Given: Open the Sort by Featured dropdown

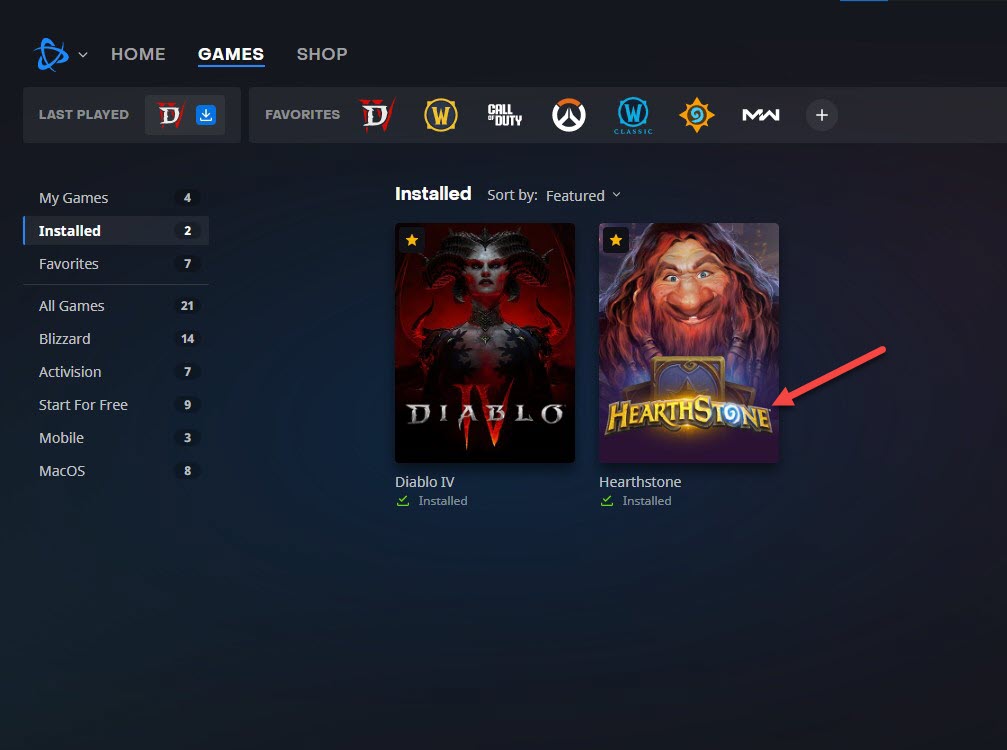Looking at the screenshot, I should point(583,195).
